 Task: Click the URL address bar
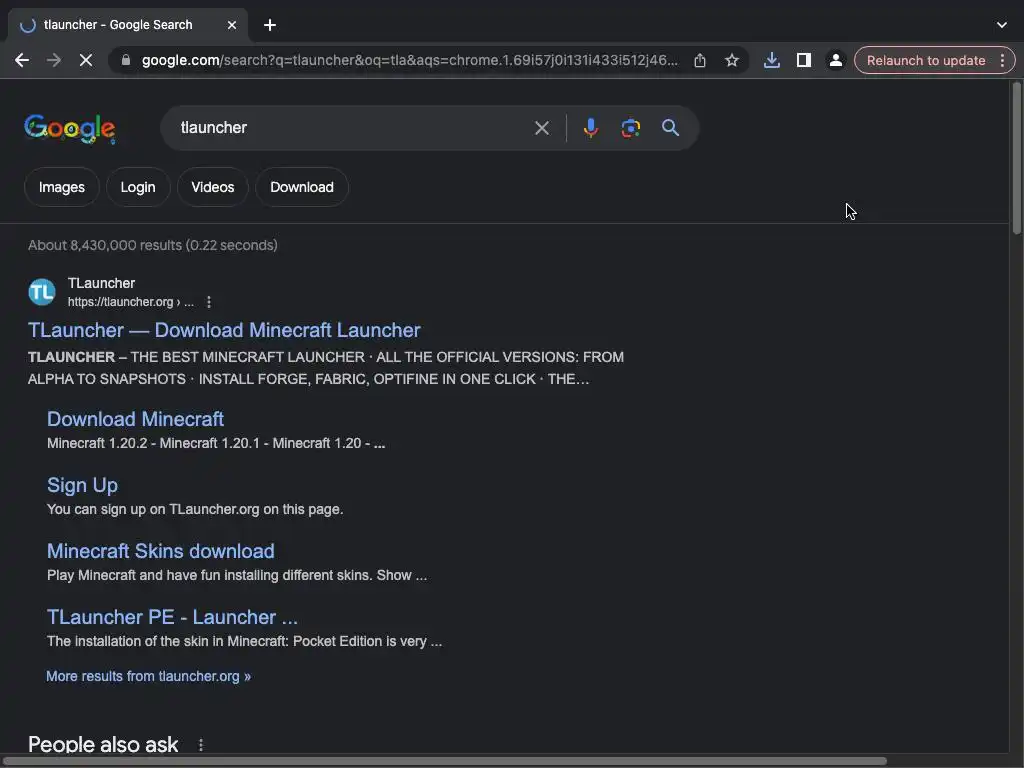(410, 61)
